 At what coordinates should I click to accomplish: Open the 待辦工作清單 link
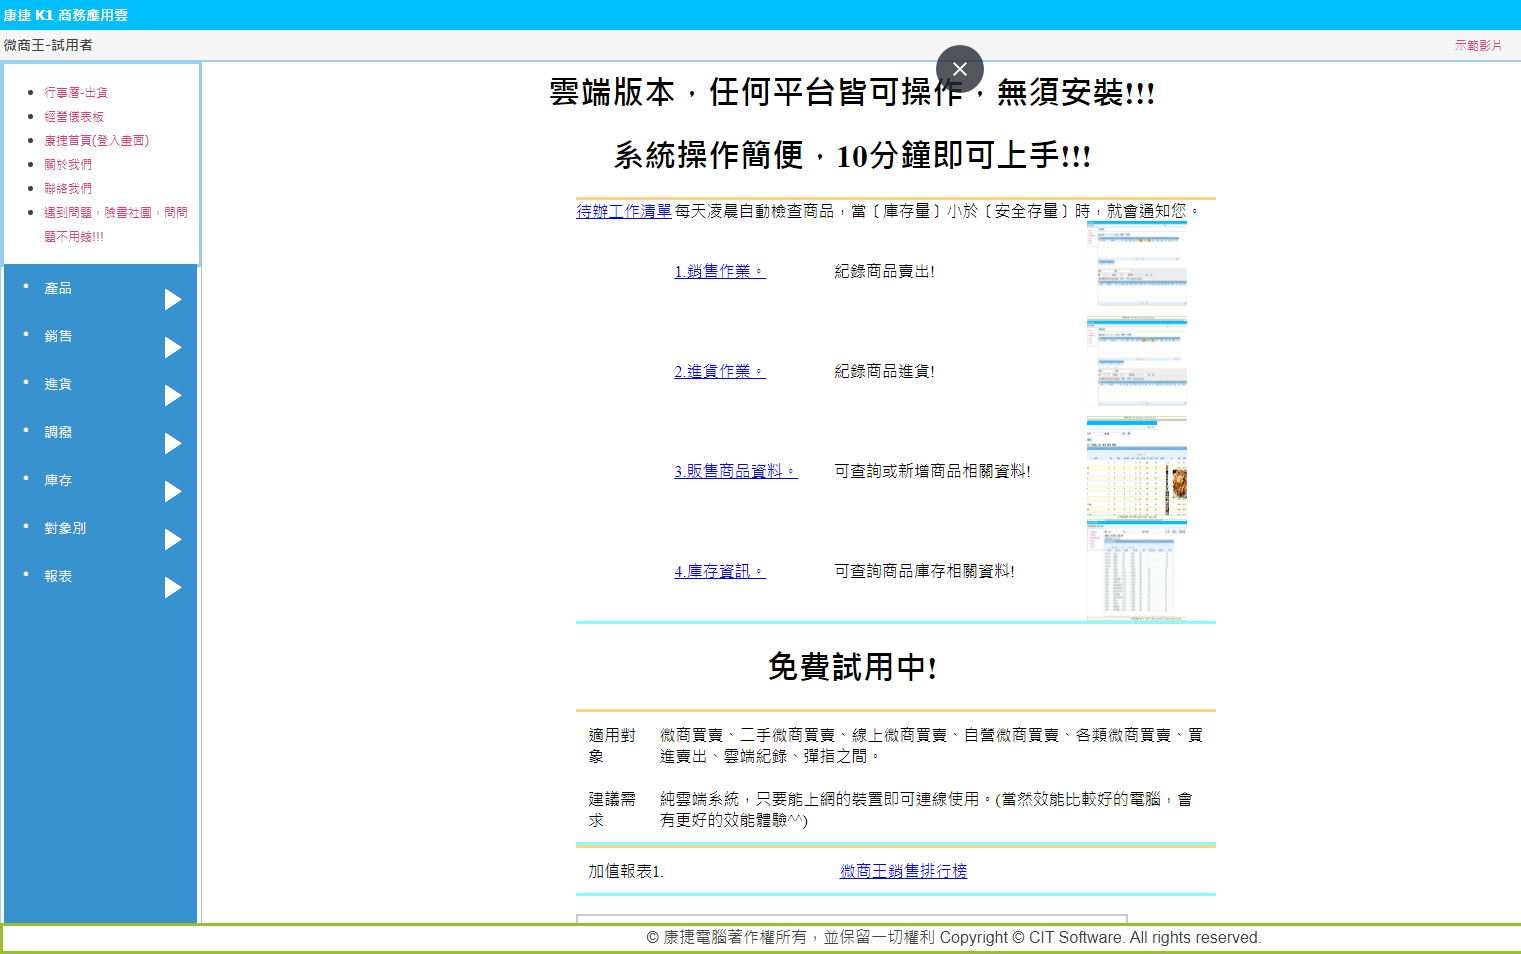tap(624, 211)
